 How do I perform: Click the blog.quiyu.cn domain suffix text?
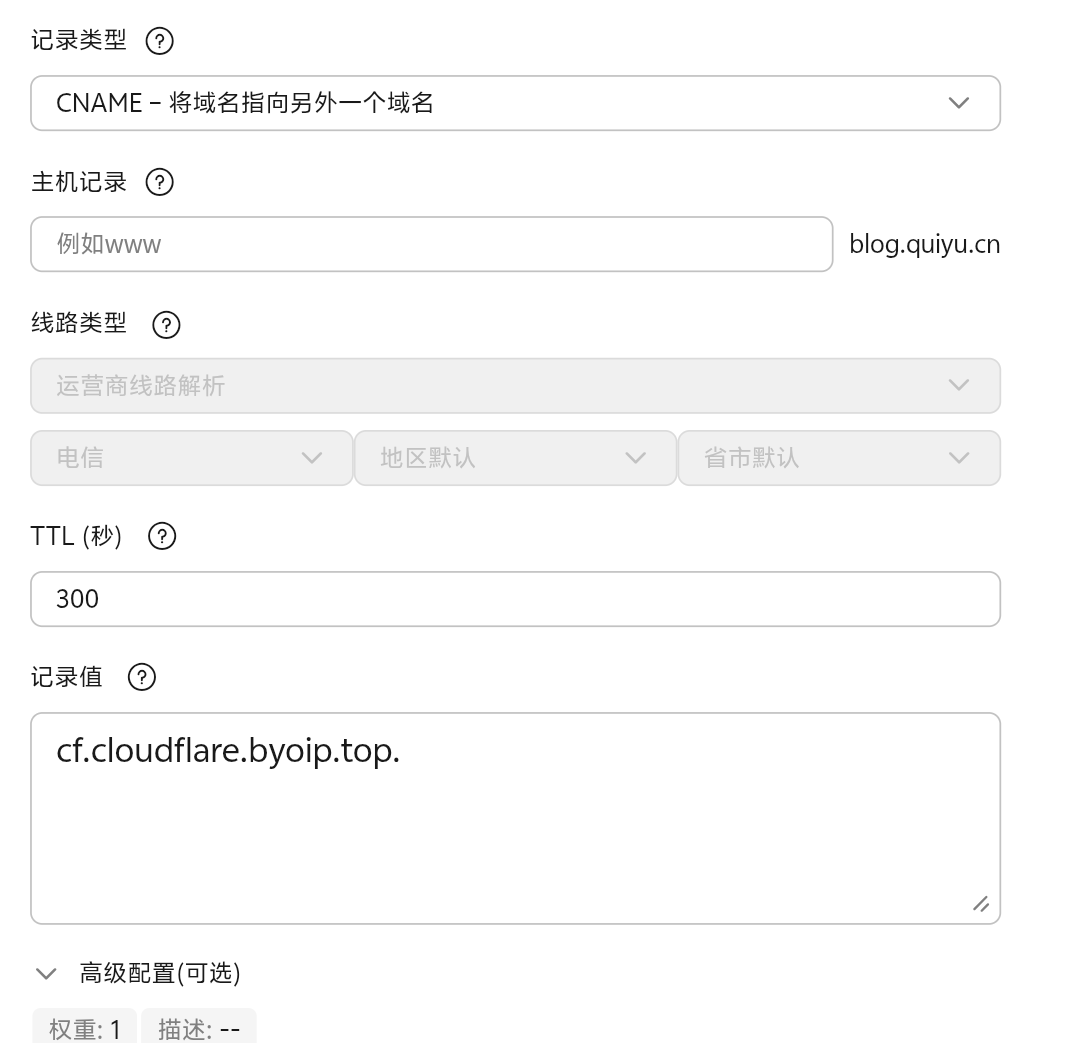[x=925, y=243]
